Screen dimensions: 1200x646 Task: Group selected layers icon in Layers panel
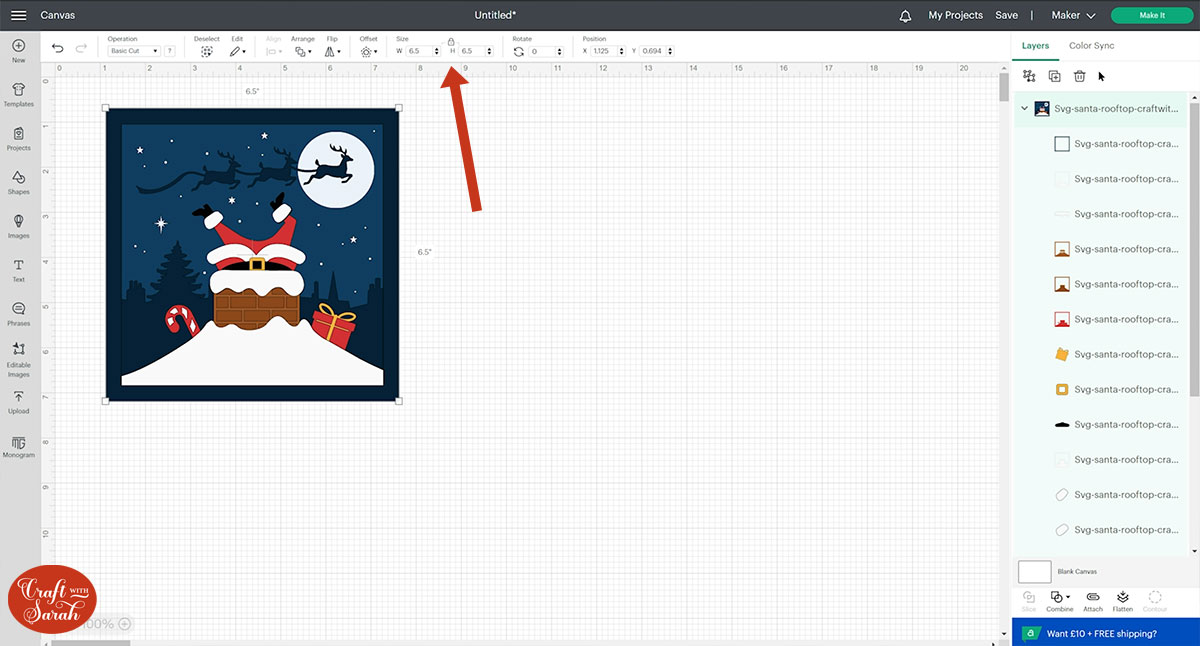[1029, 76]
